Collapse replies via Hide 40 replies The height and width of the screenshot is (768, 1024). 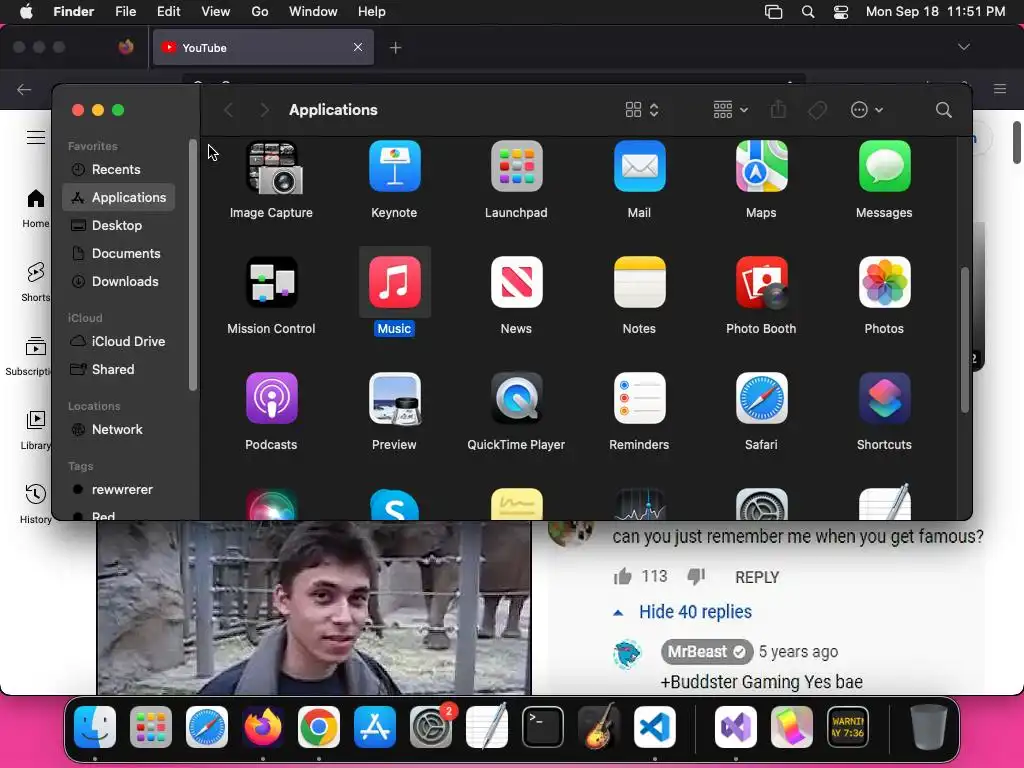point(695,612)
